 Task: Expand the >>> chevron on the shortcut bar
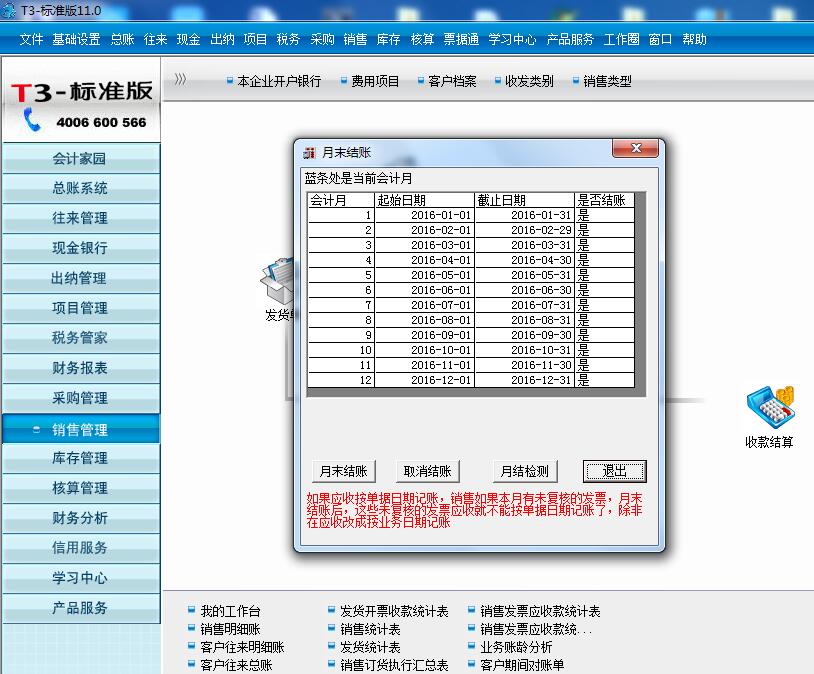(x=180, y=80)
